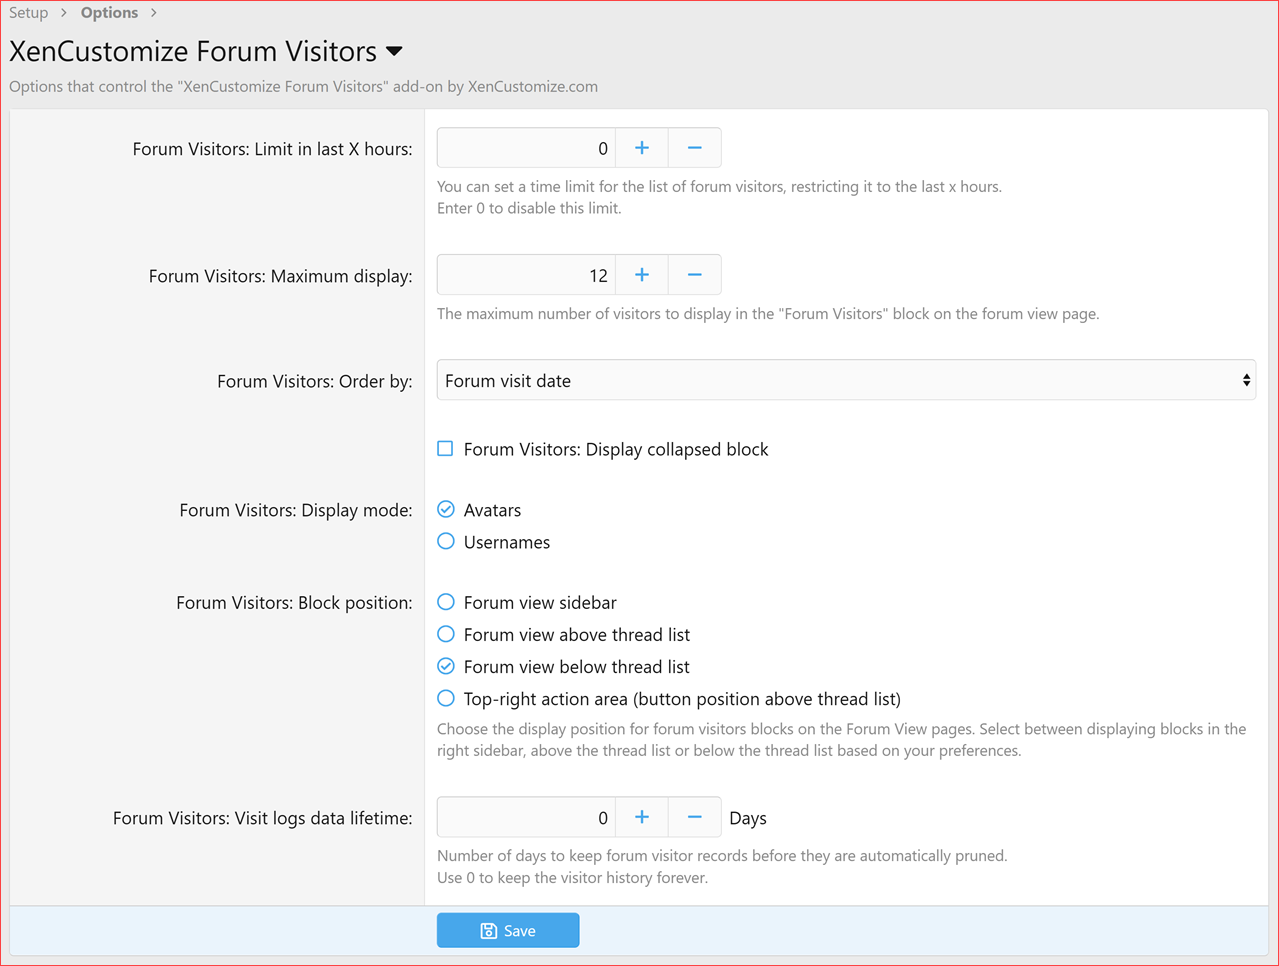Navigate to Setup via breadcrumb
The width and height of the screenshot is (1279, 966).
click(28, 12)
